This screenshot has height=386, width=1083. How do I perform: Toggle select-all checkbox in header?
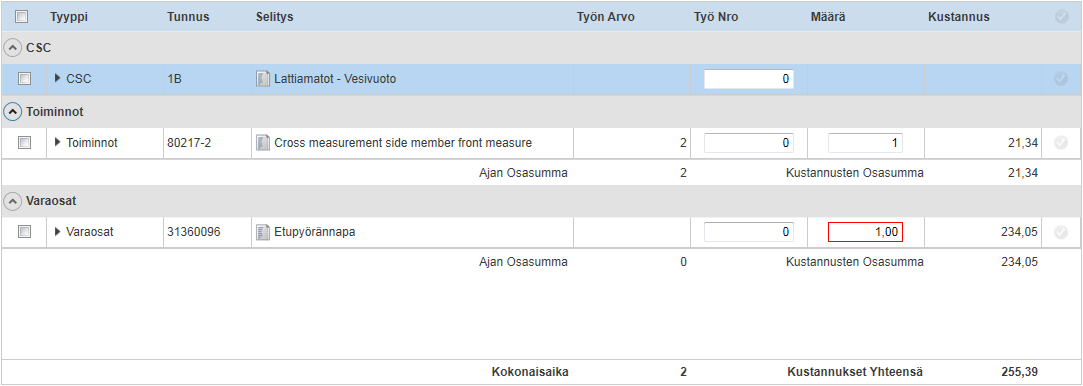(21, 17)
